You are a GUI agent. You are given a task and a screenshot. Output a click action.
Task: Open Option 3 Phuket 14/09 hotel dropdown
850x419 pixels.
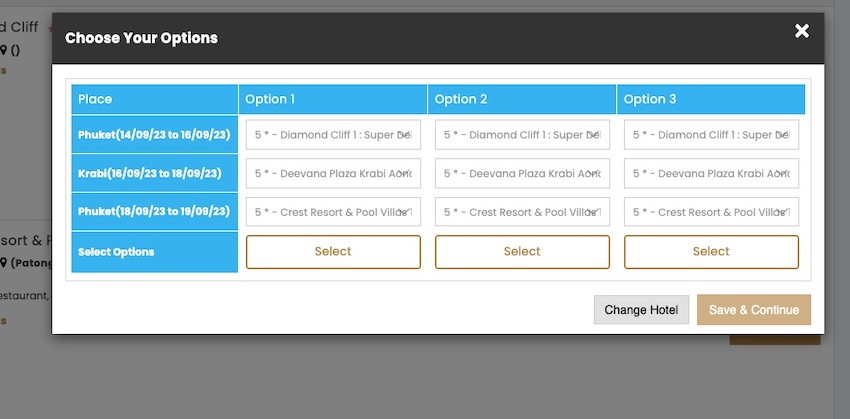[711, 135]
